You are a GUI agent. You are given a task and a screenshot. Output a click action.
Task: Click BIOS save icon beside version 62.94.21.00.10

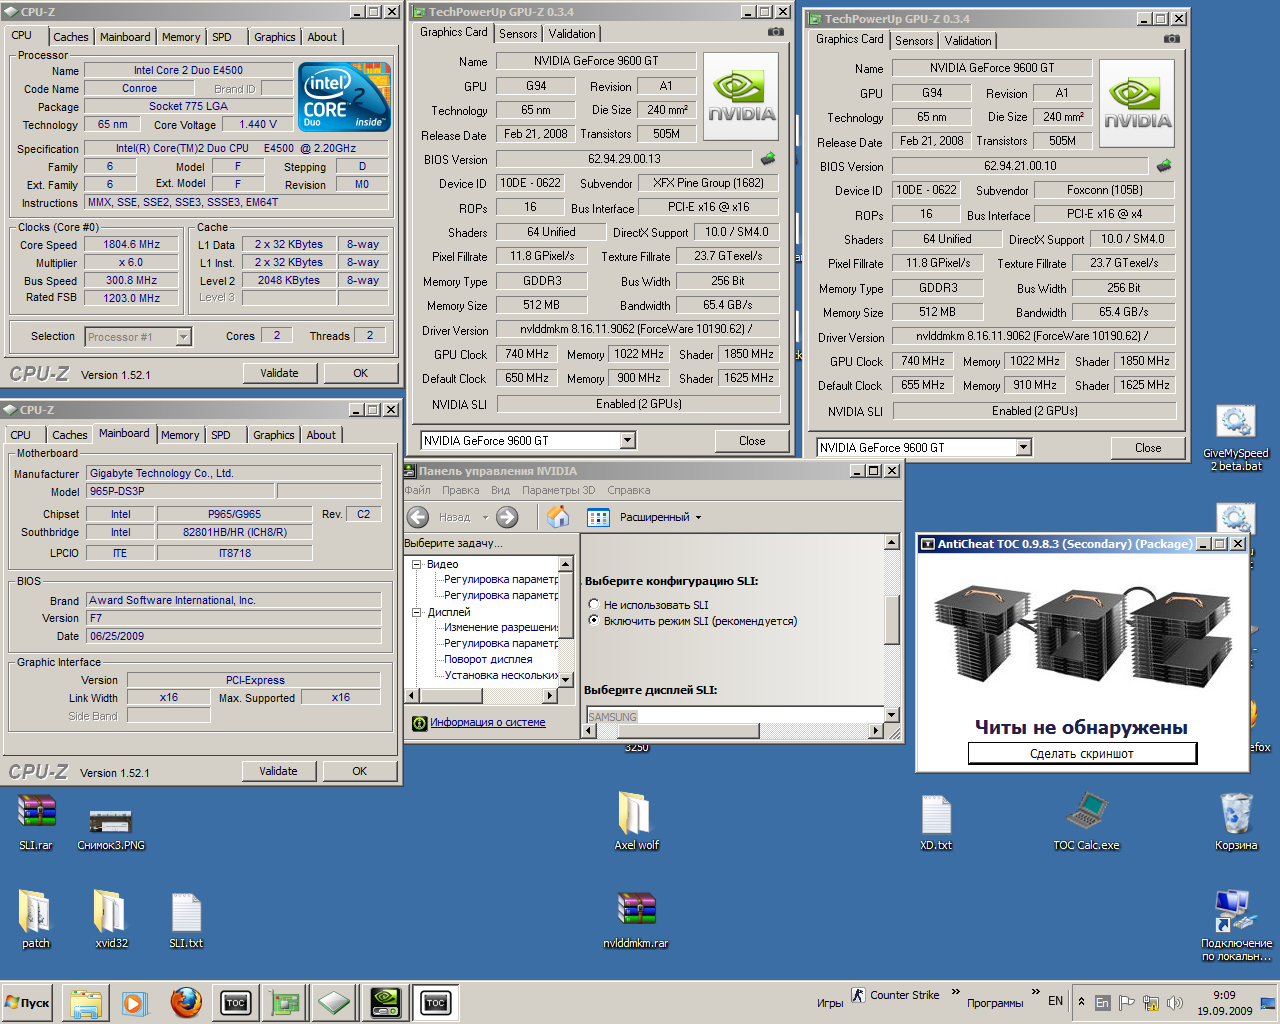click(1164, 165)
